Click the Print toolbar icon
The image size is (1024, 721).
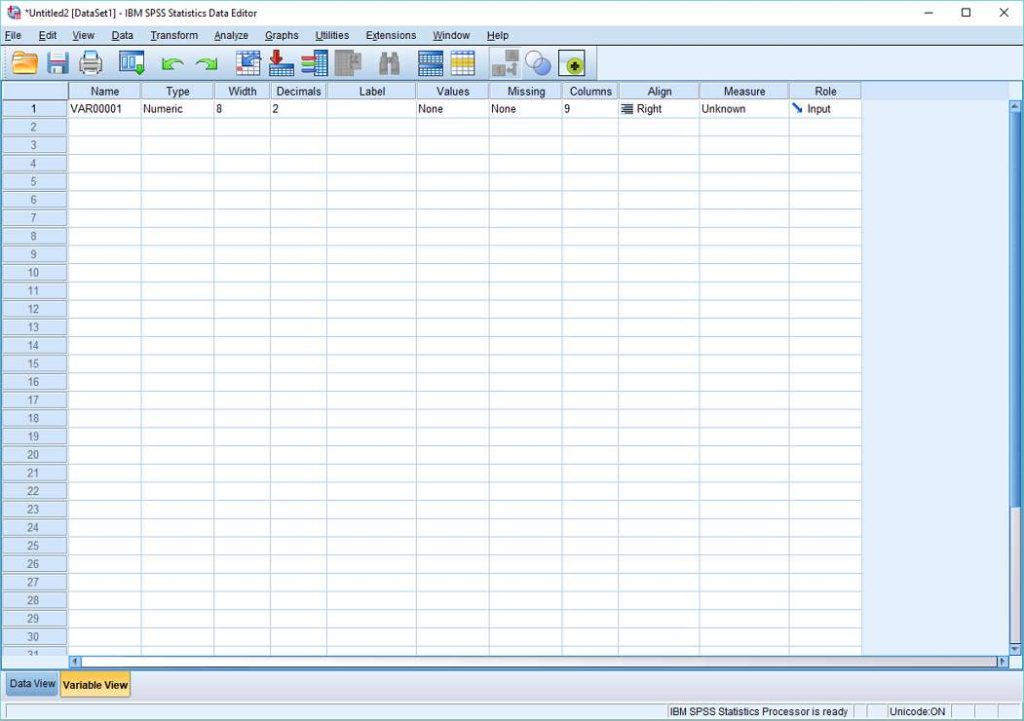click(90, 63)
